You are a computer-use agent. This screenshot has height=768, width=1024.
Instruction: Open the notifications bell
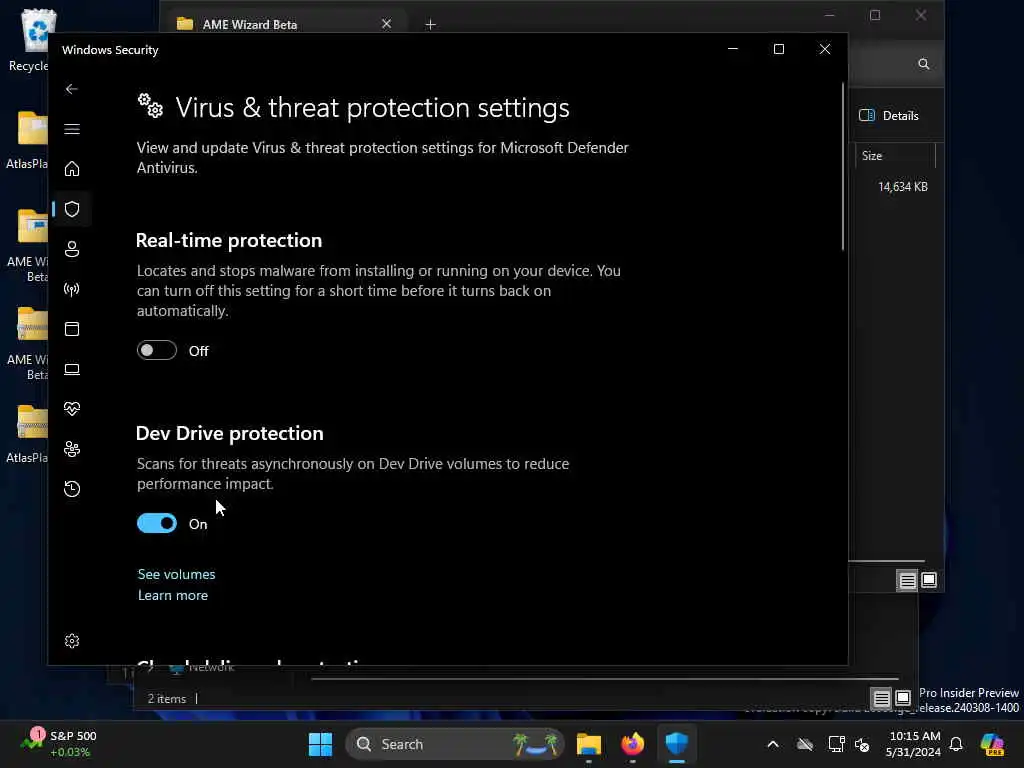(956, 744)
